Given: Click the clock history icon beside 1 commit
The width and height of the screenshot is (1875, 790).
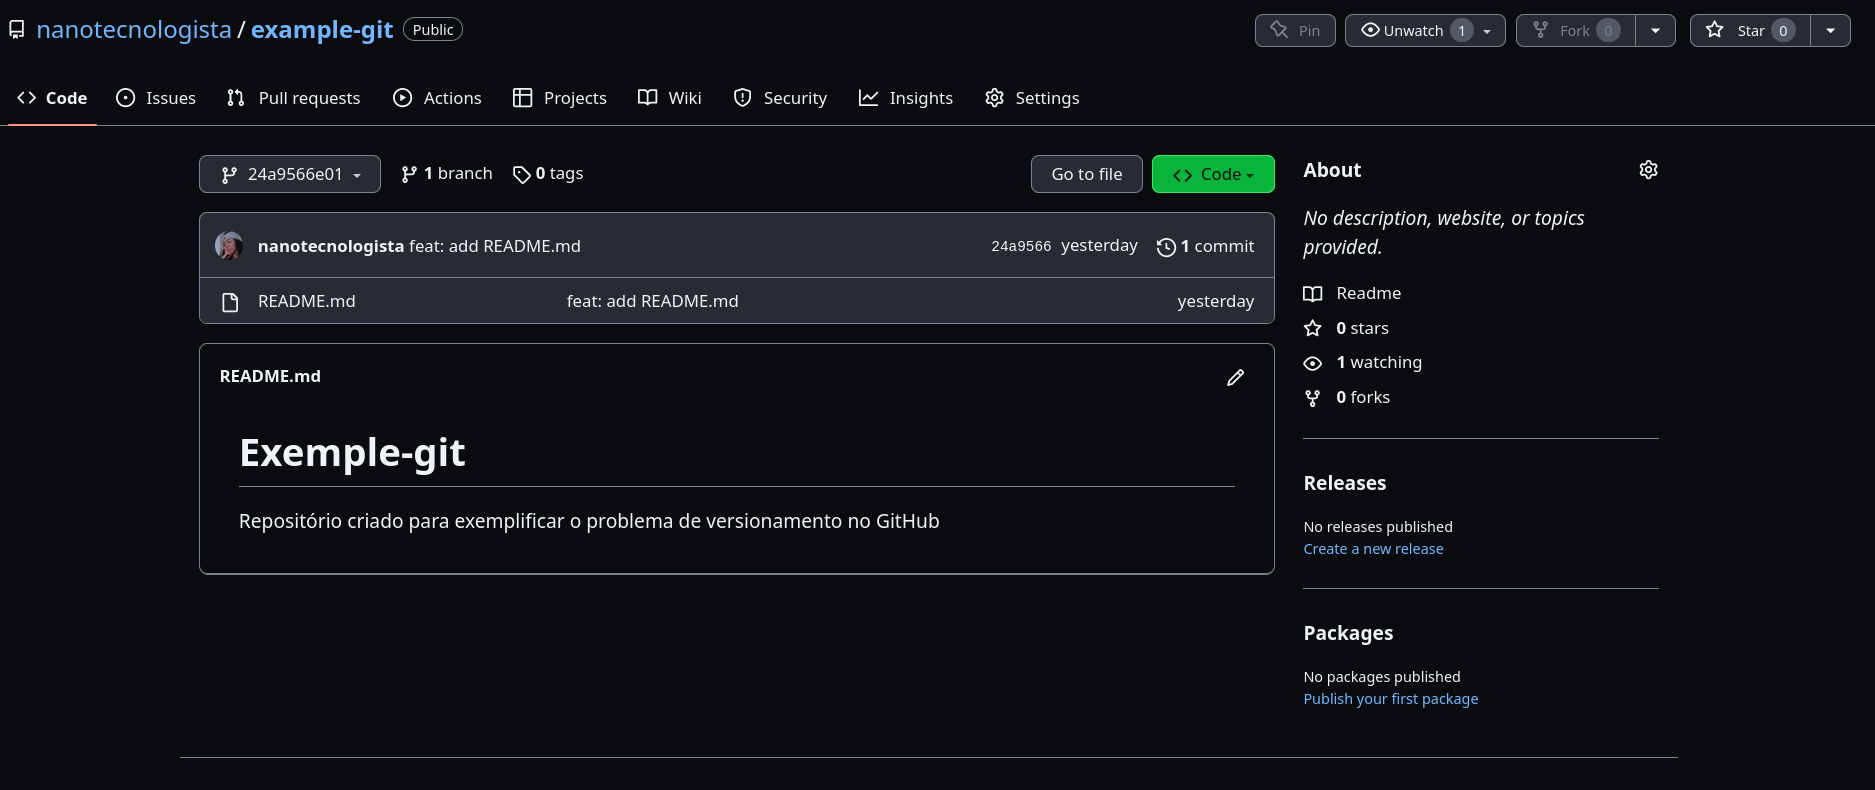Looking at the screenshot, I should 1166,247.
